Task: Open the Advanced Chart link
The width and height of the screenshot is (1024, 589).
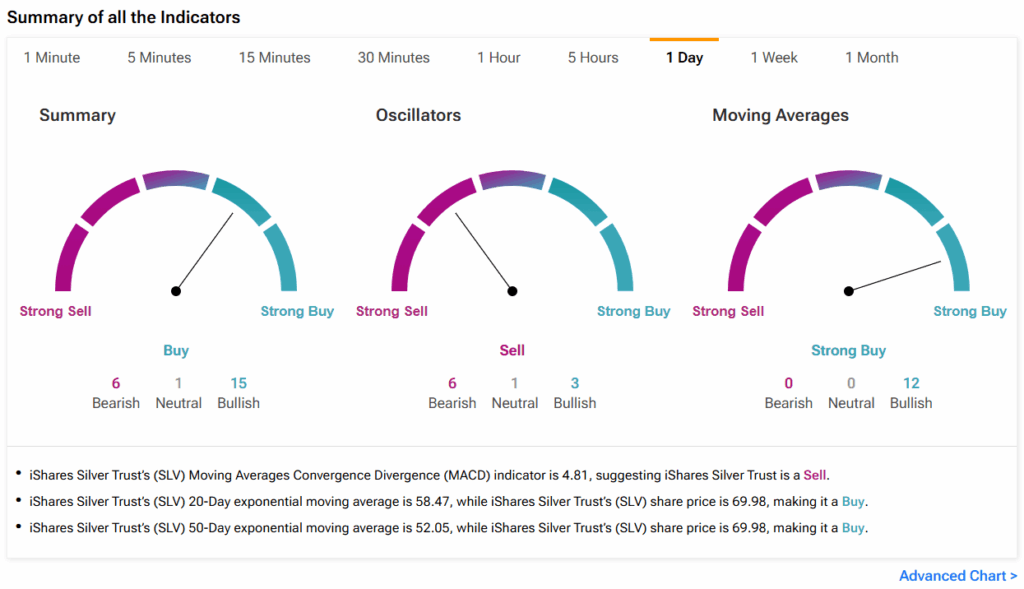Action: (957, 576)
